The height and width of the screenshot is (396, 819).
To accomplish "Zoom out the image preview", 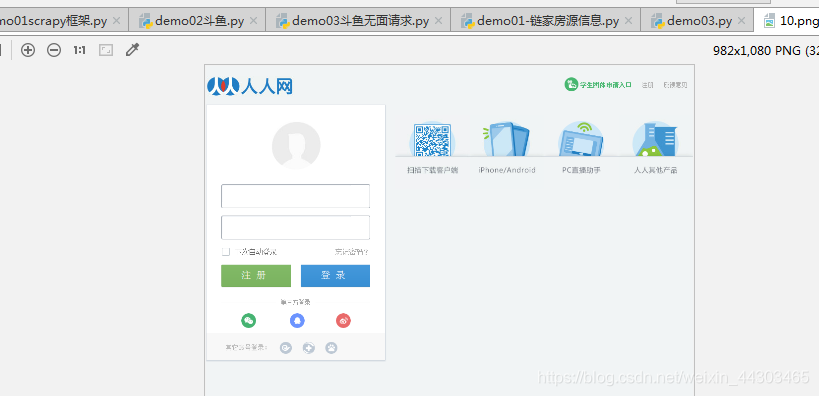I will (54, 50).
